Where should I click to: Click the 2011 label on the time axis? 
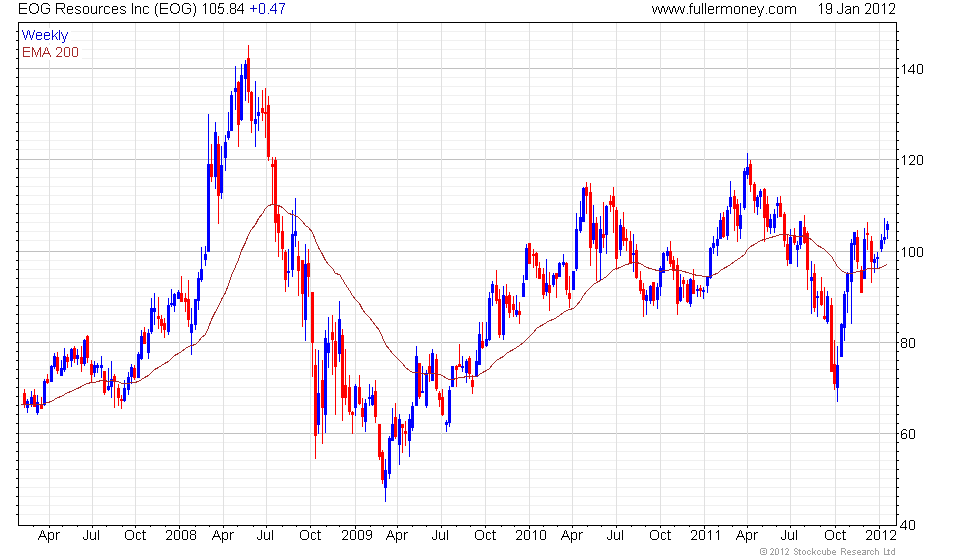click(706, 536)
